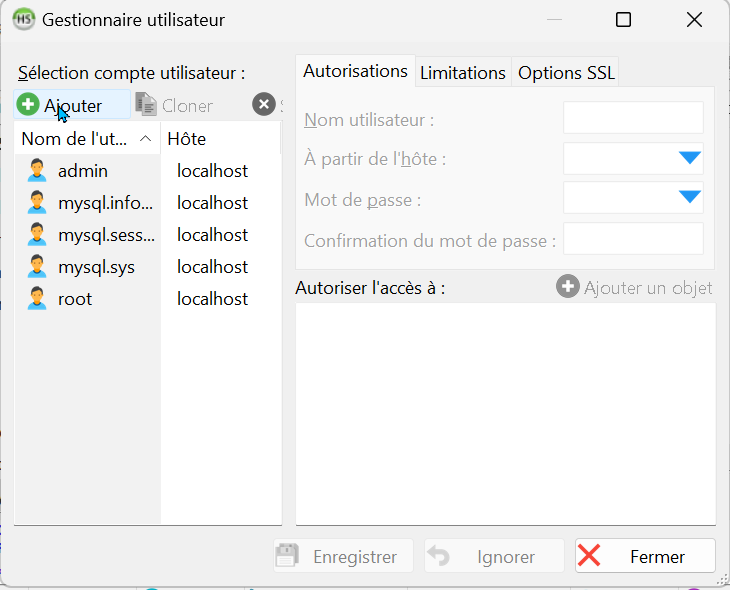Click the delete X icon beside Cloner
The height and width of the screenshot is (590, 730).
(x=263, y=105)
